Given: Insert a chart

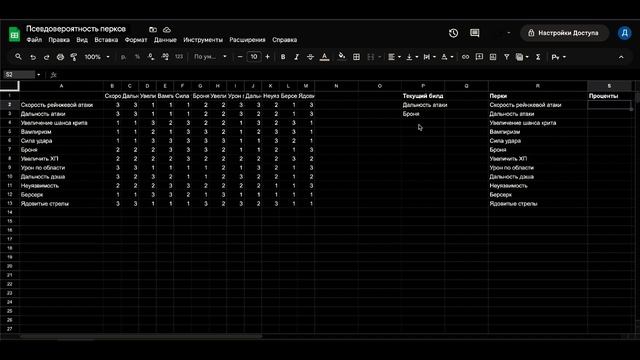Looking at the screenshot, I should click(493, 57).
